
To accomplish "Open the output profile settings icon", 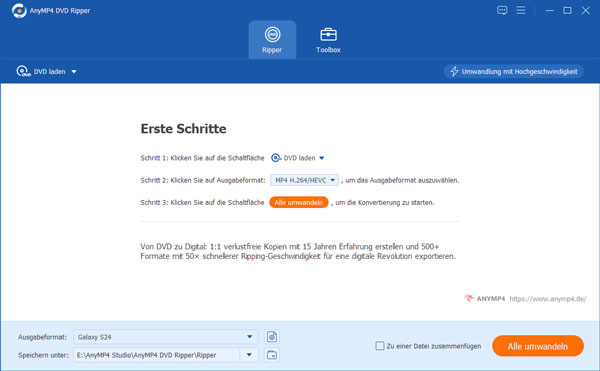I will pos(272,337).
